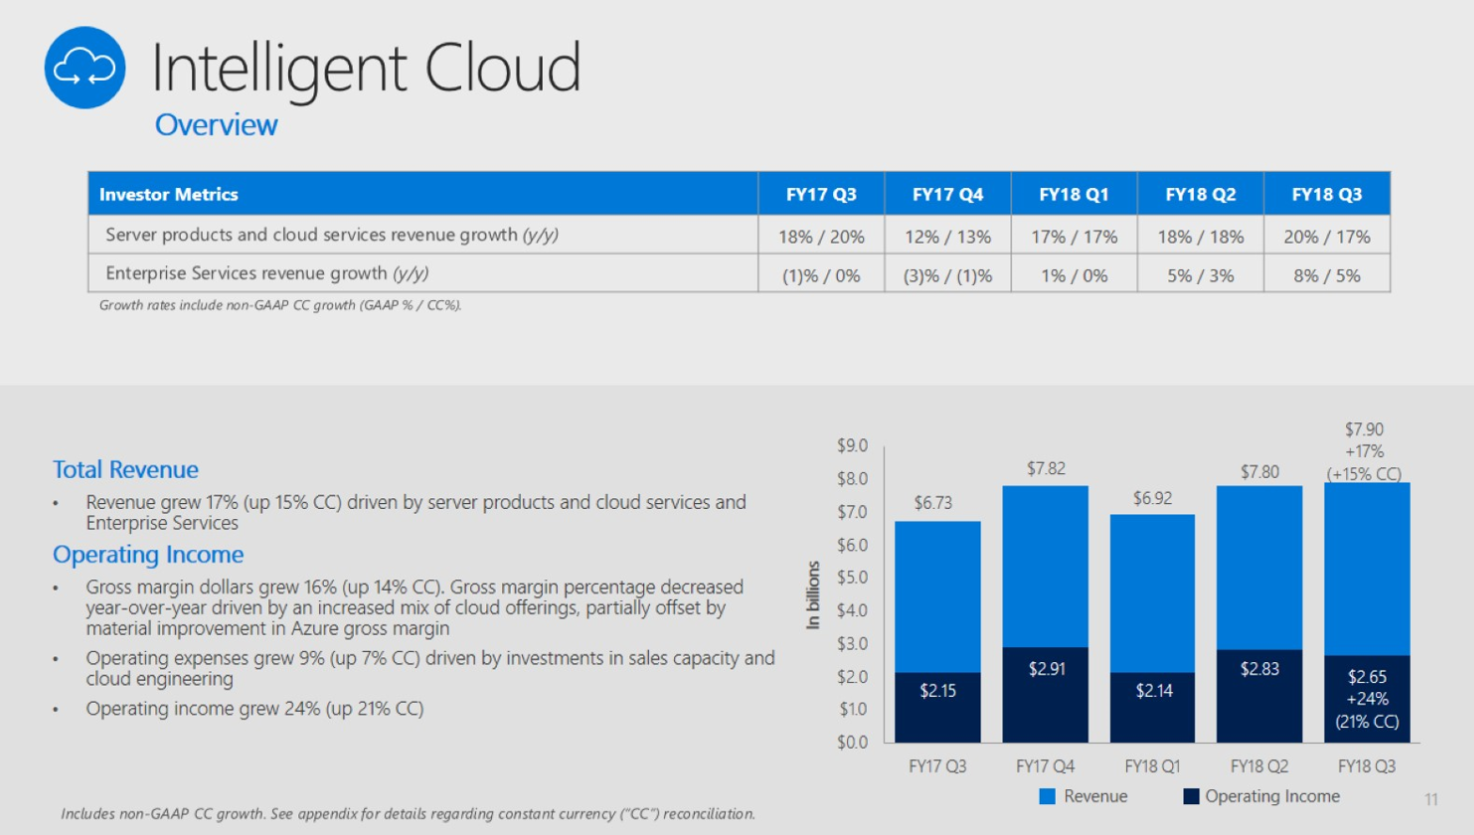The height and width of the screenshot is (835, 1474).
Task: Click the 'FY18 Q2' table column header
Action: pyautogui.click(x=1200, y=194)
